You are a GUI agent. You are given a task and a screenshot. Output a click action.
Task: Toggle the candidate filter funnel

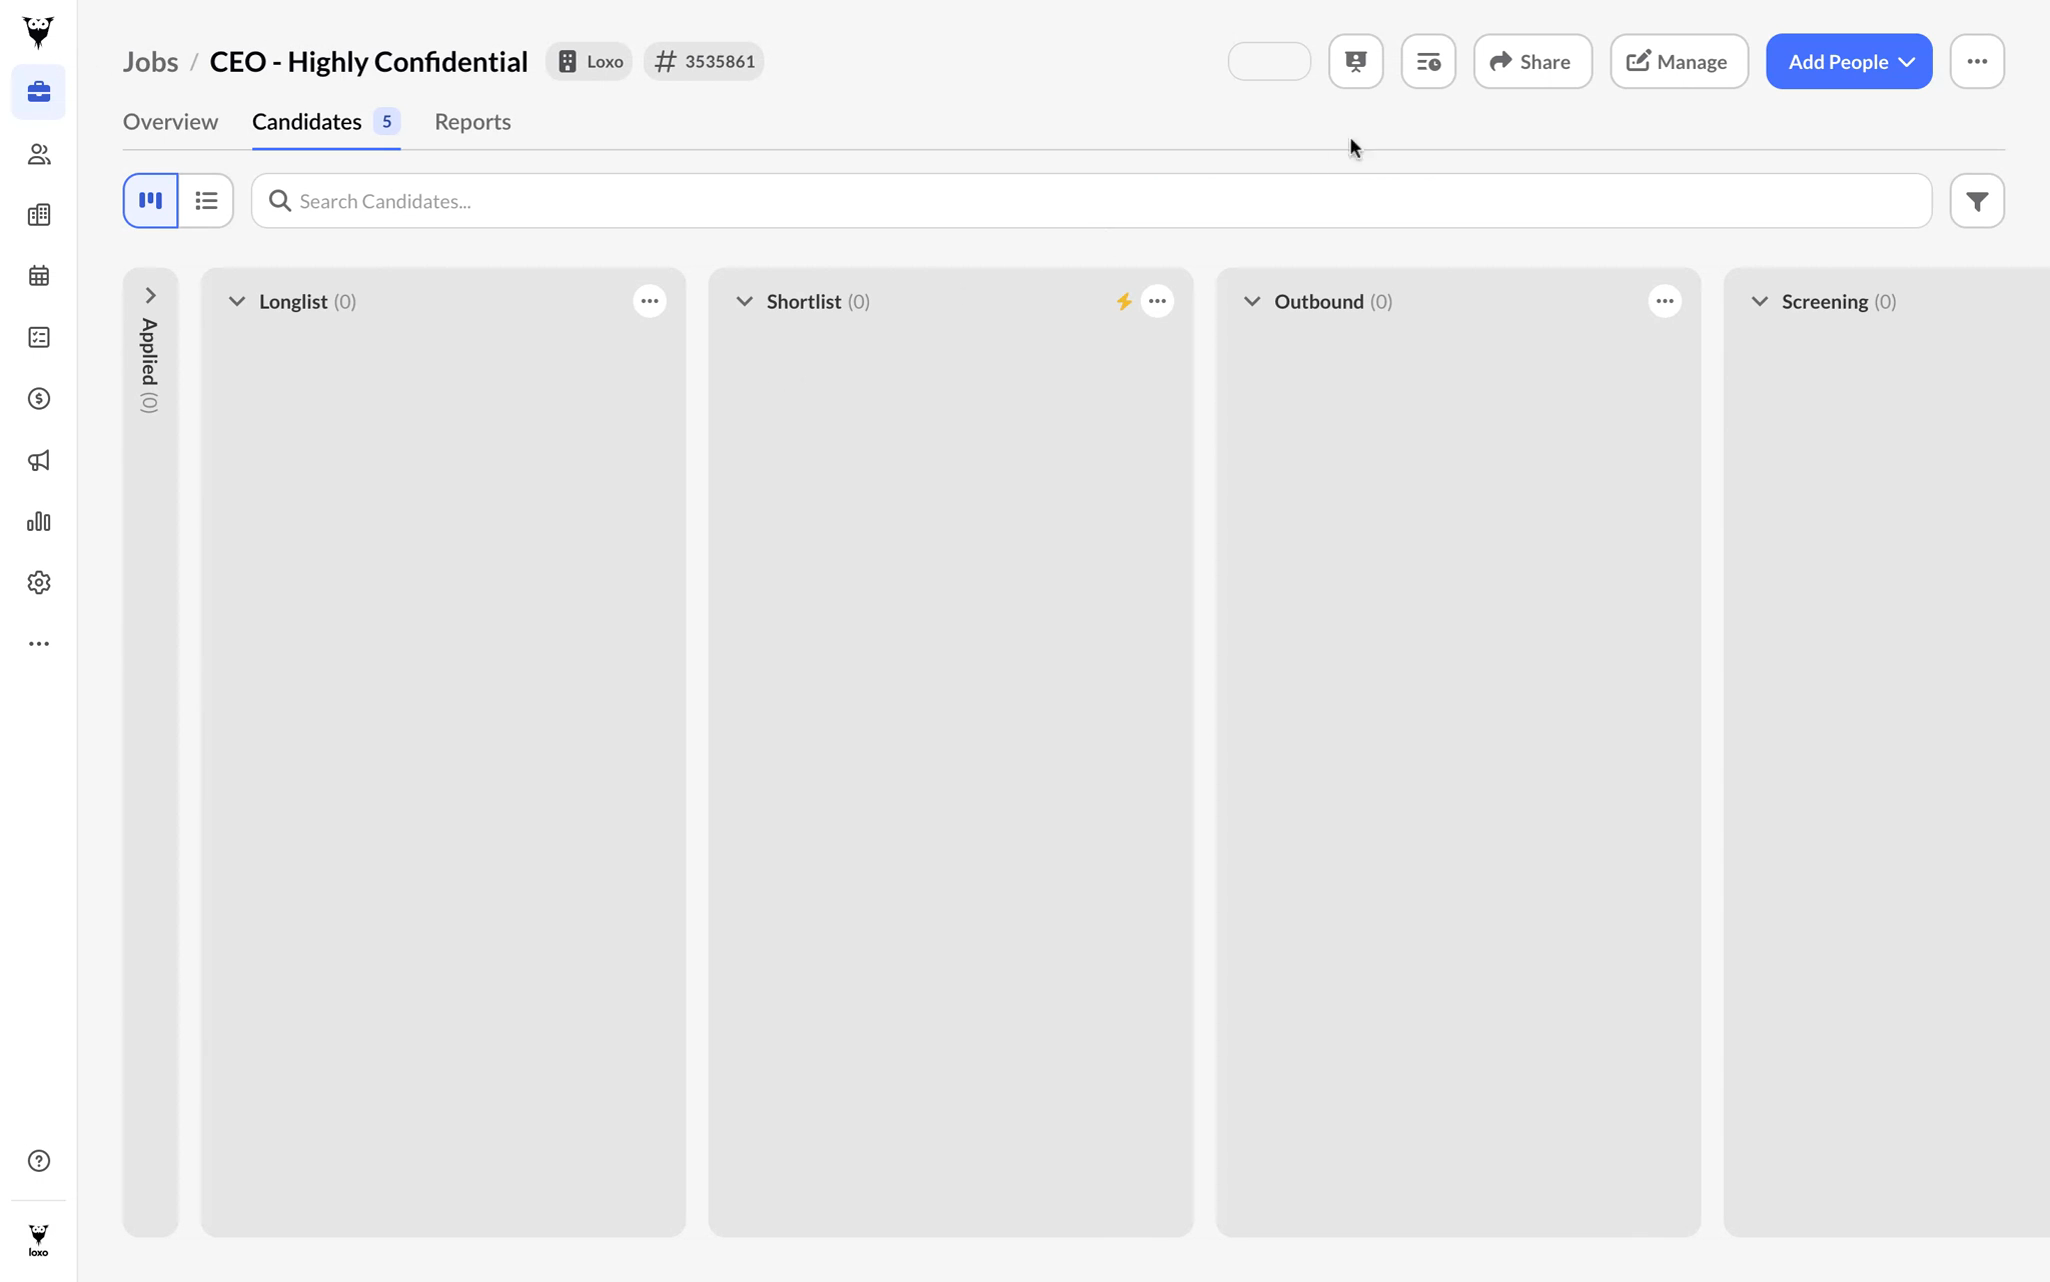1976,201
